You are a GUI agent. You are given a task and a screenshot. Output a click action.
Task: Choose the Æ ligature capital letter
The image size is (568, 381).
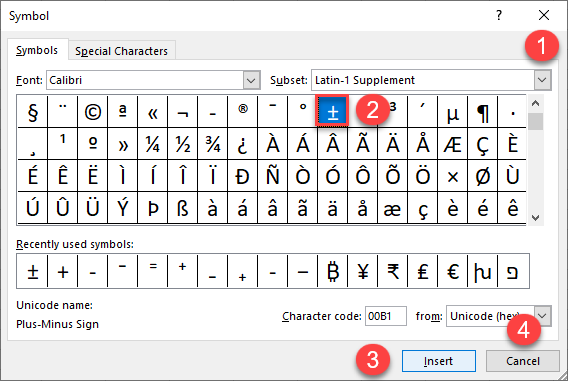pyautogui.click(x=453, y=144)
